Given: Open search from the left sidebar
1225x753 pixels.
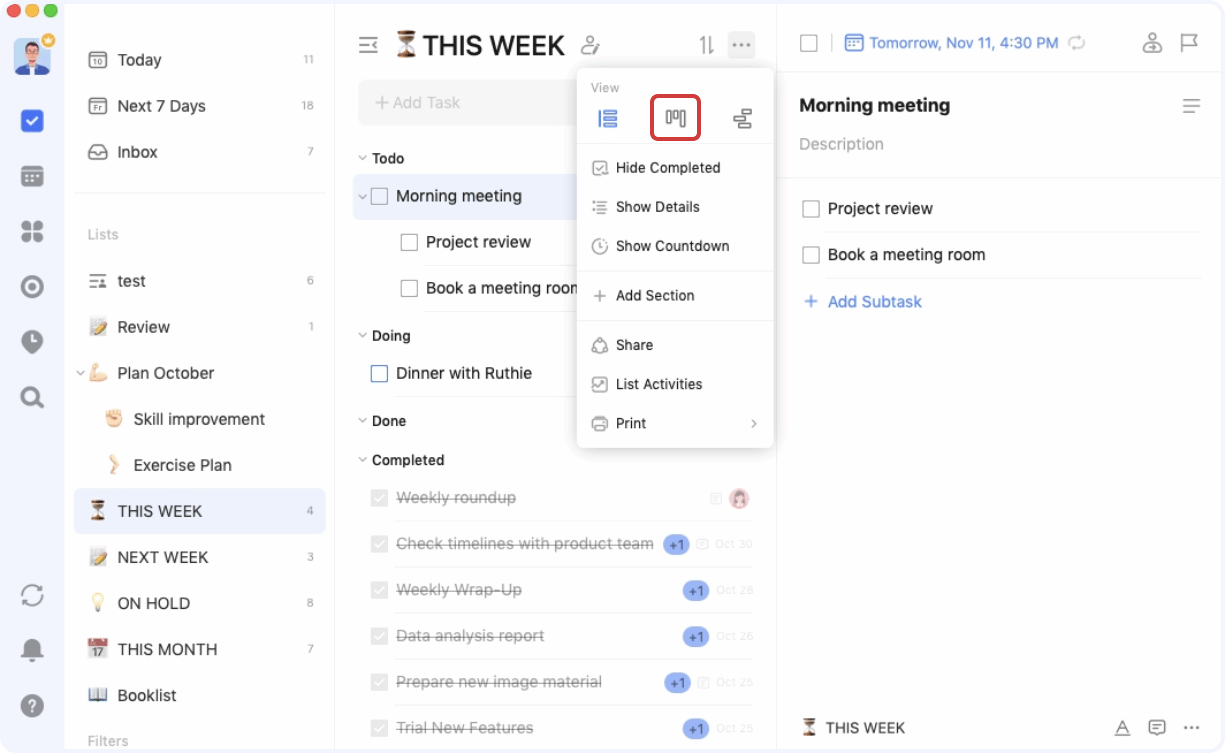Looking at the screenshot, I should point(32,397).
